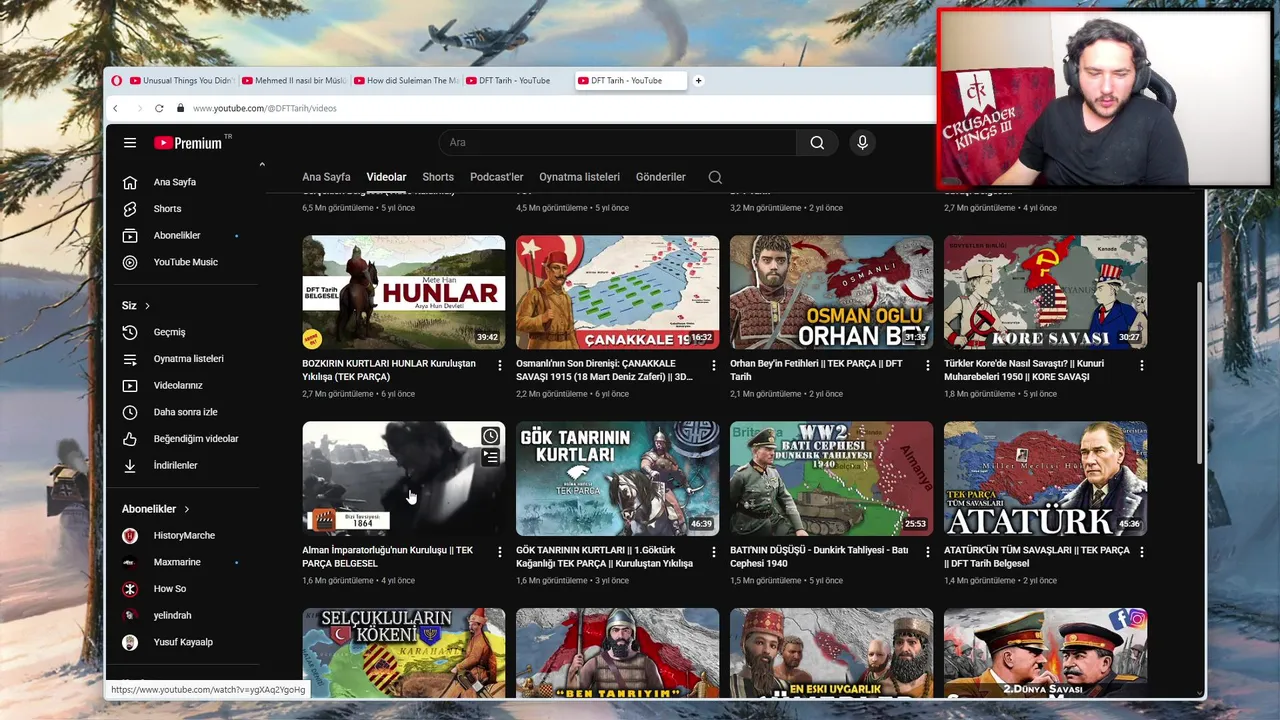Click the Opera browser menu icon

pyautogui.click(x=117, y=80)
